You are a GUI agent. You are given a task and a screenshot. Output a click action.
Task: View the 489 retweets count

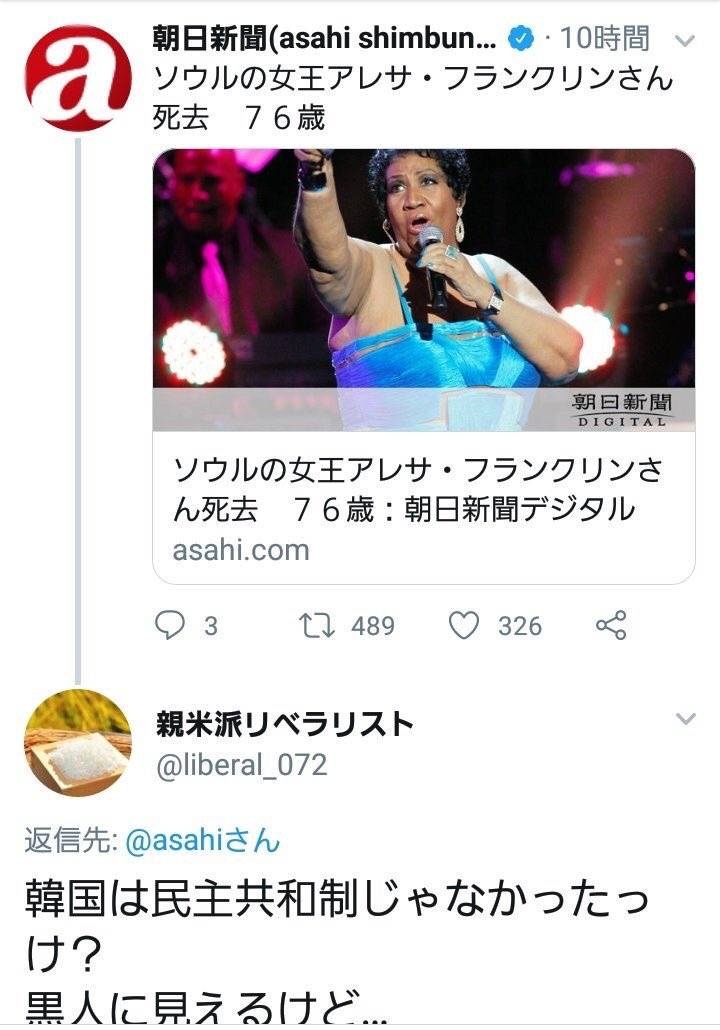tap(373, 626)
